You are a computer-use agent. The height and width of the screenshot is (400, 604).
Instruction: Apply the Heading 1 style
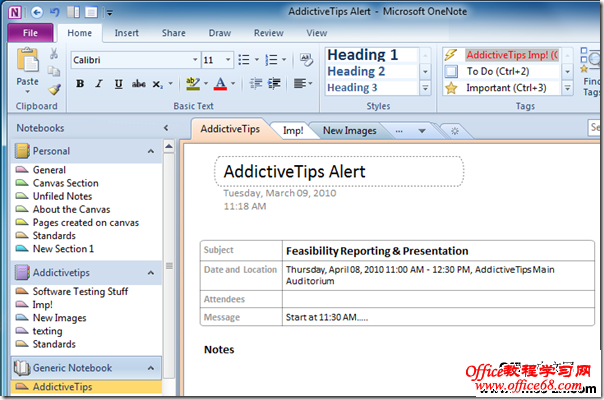[372, 55]
